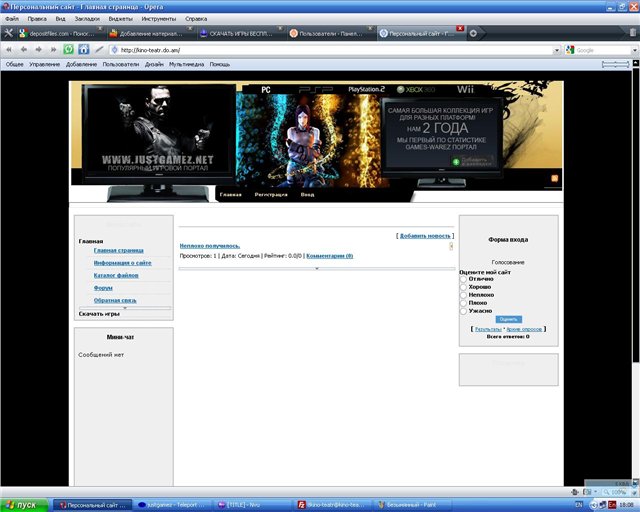Image resolution: width=640 pixels, height=512 pixels.
Task: Click the Добавить новость link
Action: click(425, 236)
